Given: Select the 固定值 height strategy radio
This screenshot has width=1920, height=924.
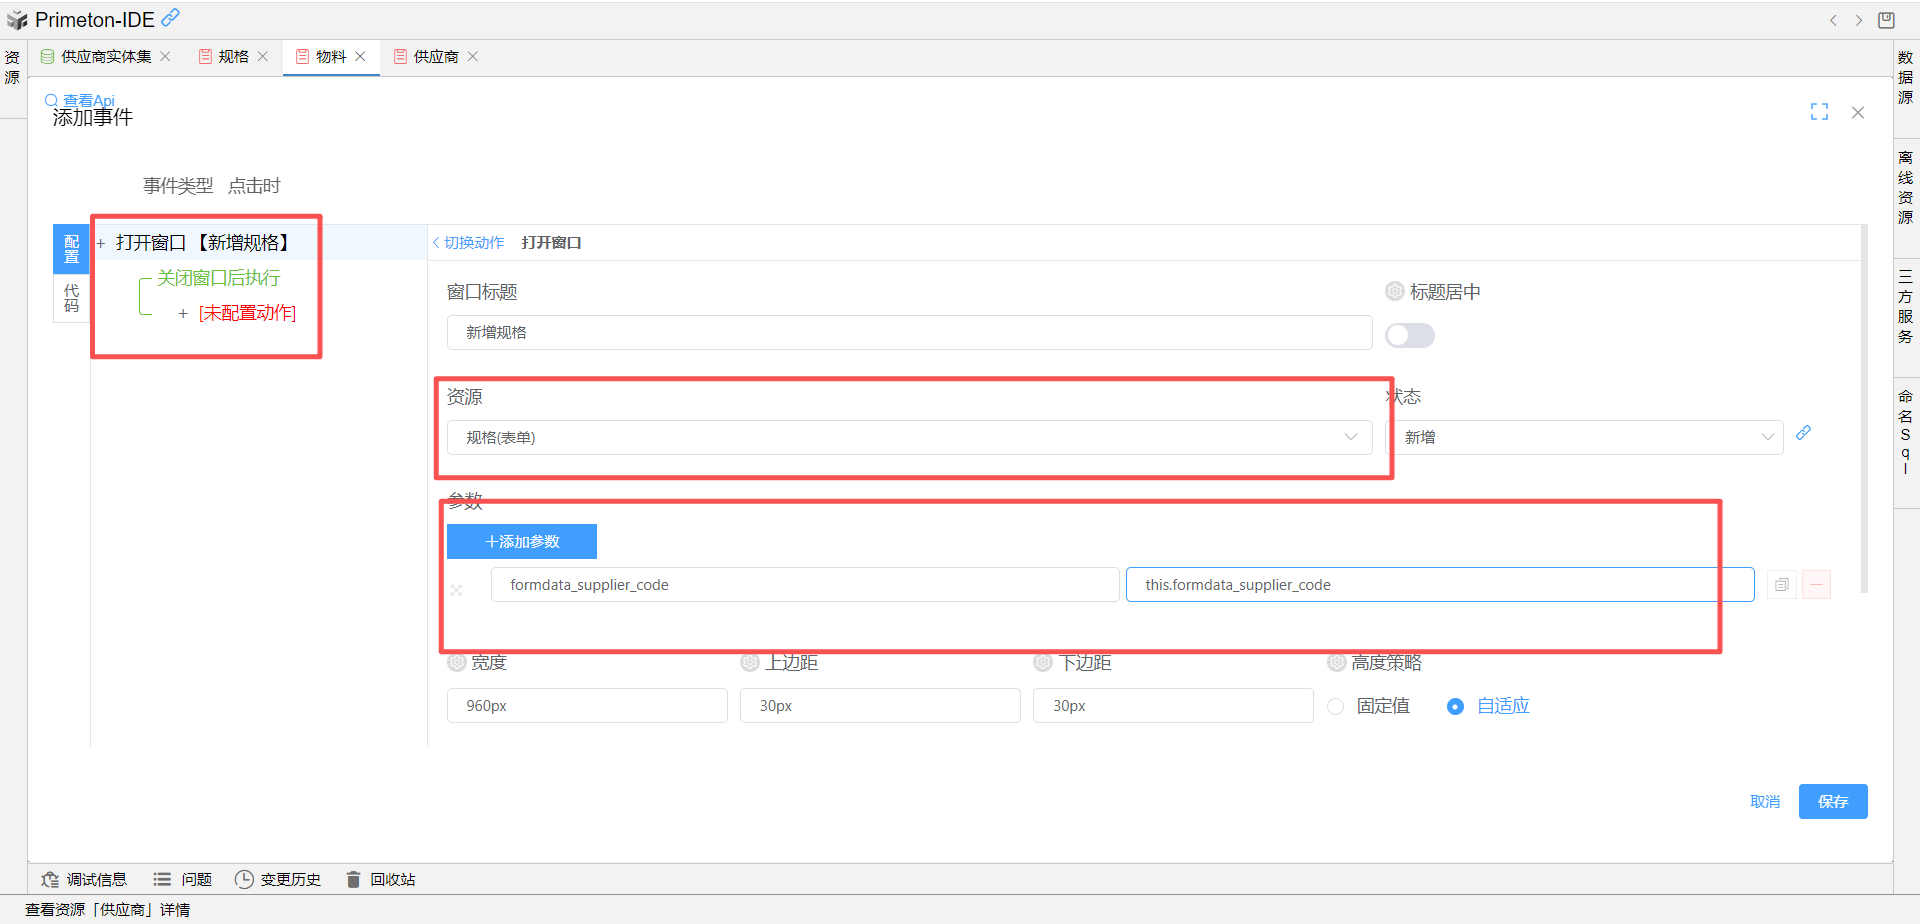Looking at the screenshot, I should (1336, 707).
